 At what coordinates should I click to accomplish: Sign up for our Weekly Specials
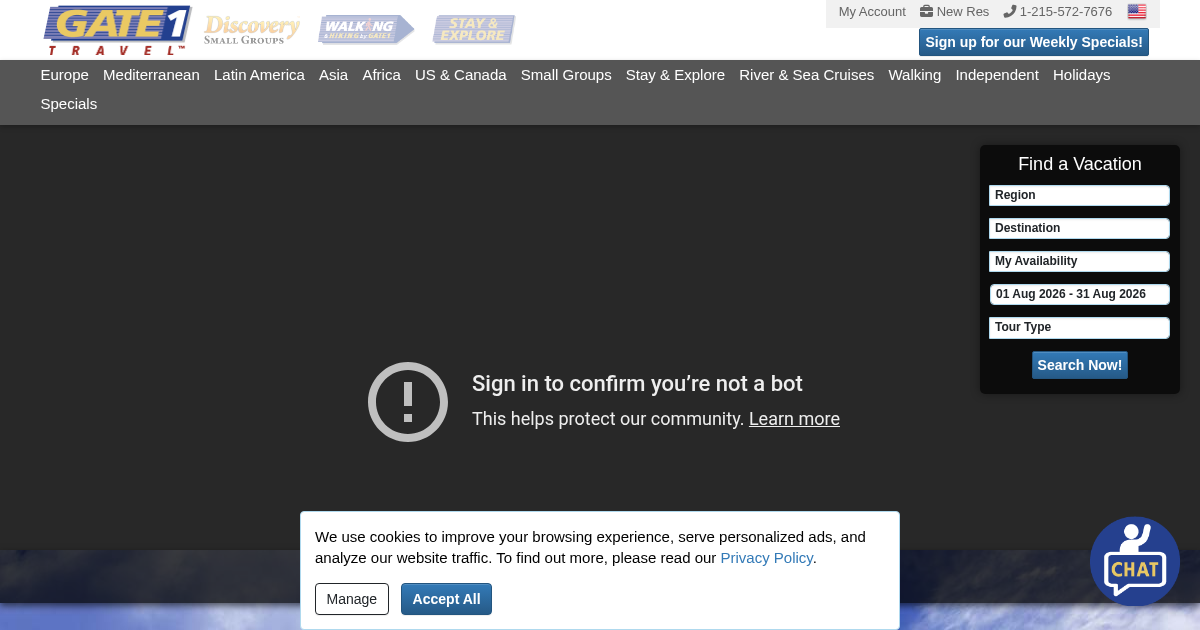(1034, 42)
